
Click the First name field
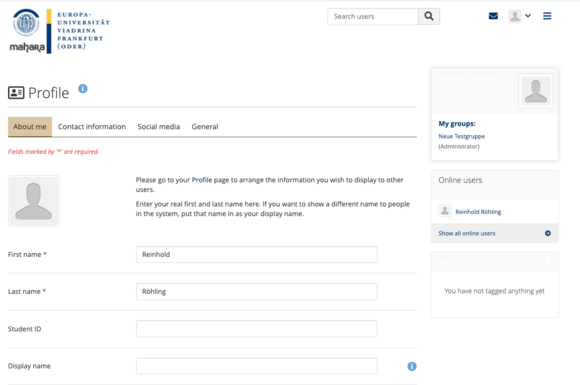[257, 254]
